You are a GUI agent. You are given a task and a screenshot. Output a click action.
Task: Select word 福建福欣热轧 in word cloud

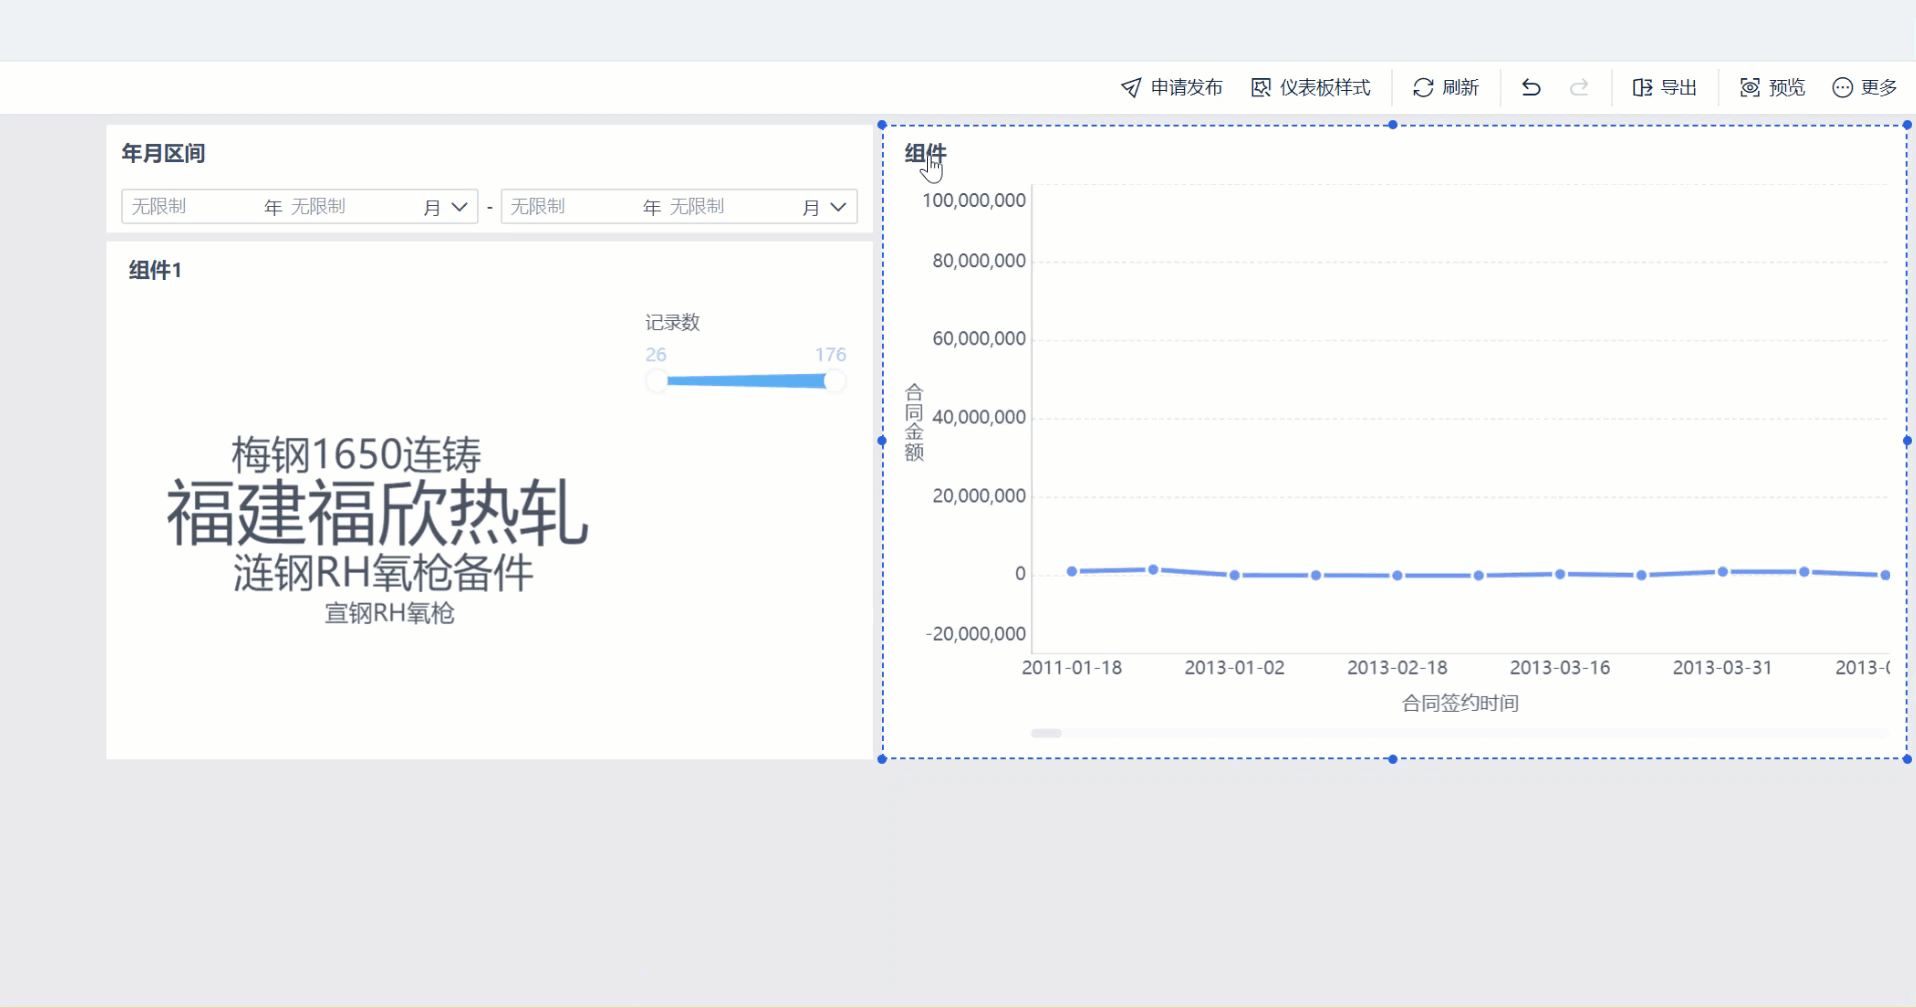[x=377, y=513]
